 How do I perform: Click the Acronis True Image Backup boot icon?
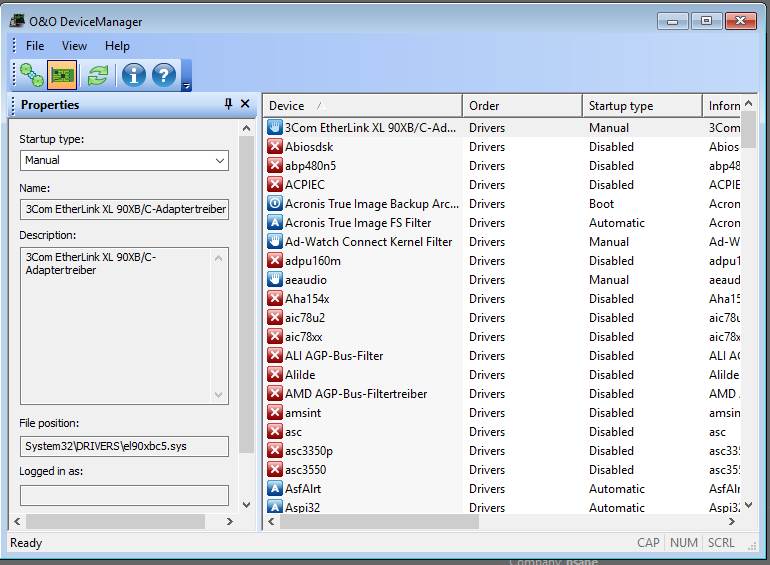(275, 204)
